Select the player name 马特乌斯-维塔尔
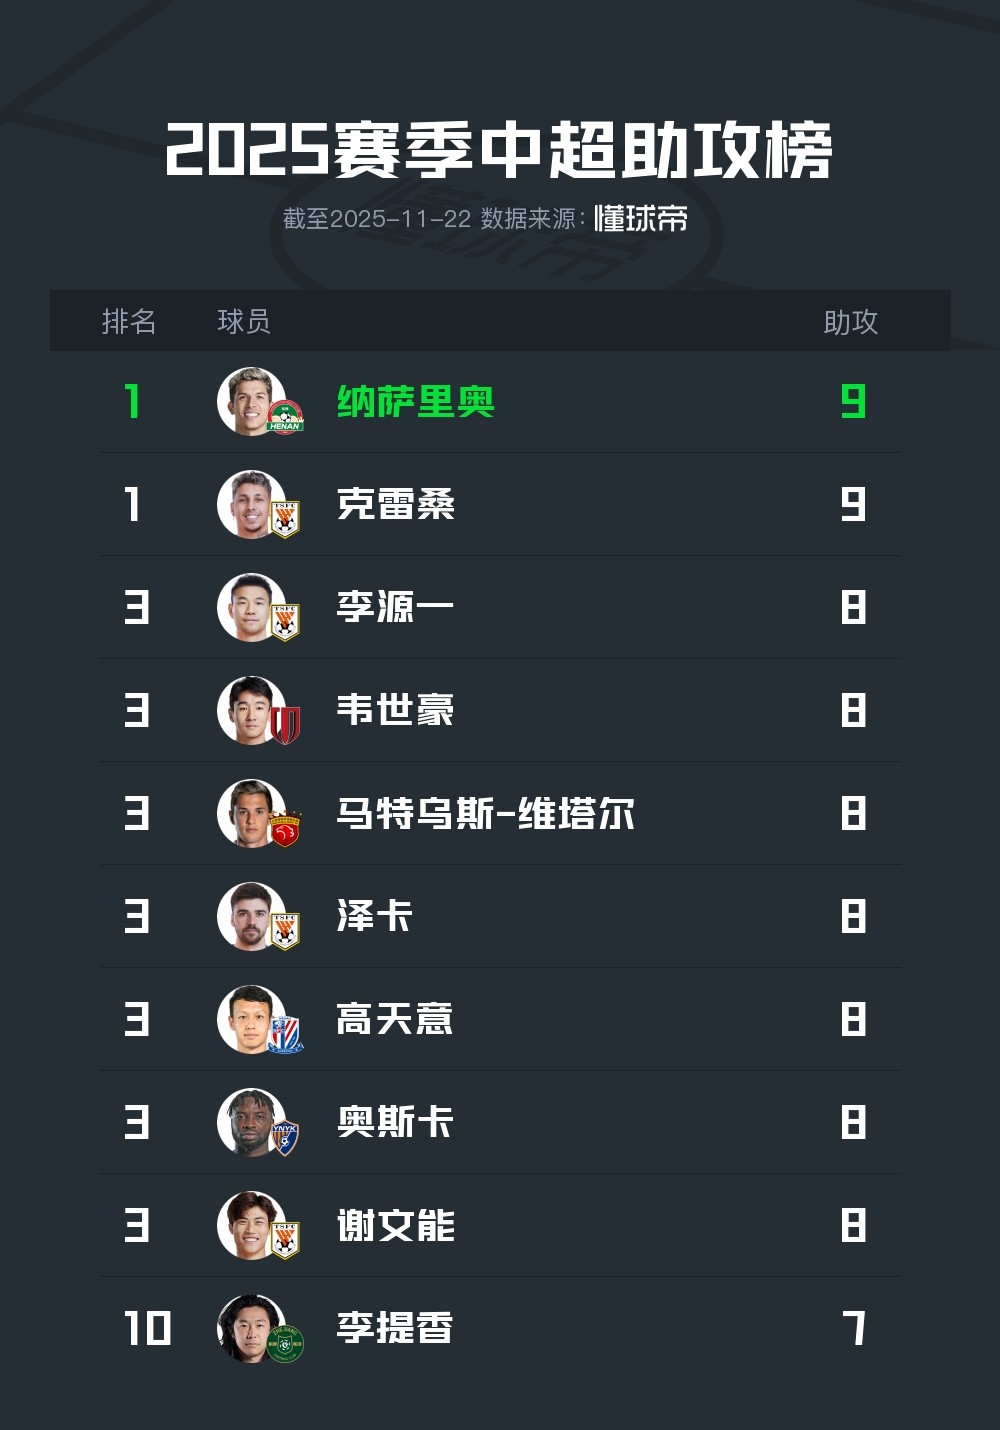The width and height of the screenshot is (1000, 1430). (485, 813)
